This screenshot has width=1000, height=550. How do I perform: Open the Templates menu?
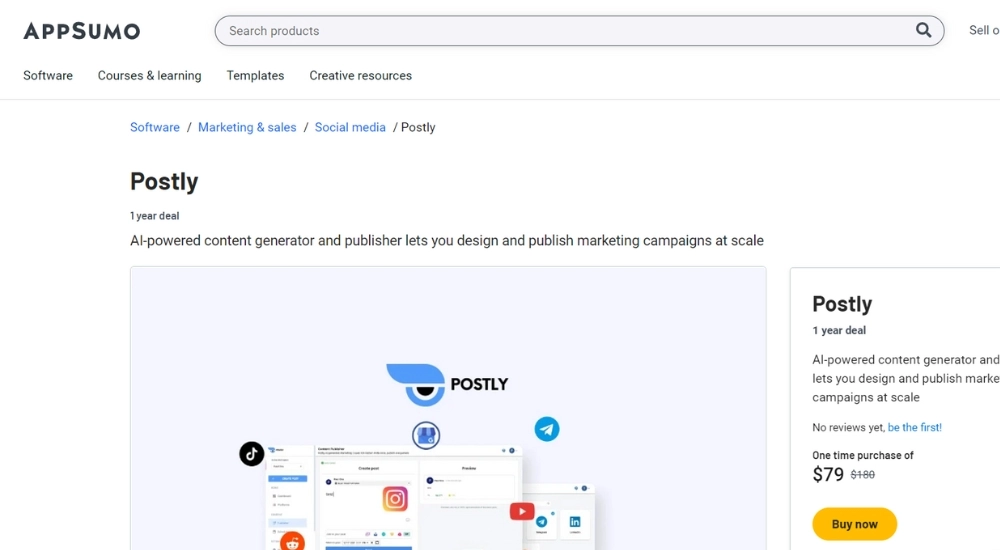click(x=255, y=75)
